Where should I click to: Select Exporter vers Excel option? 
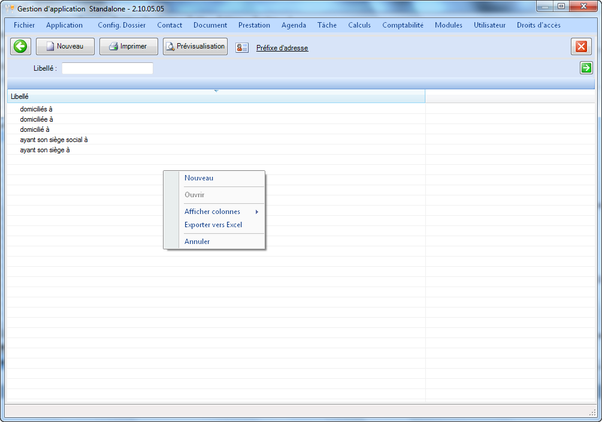coord(213,225)
